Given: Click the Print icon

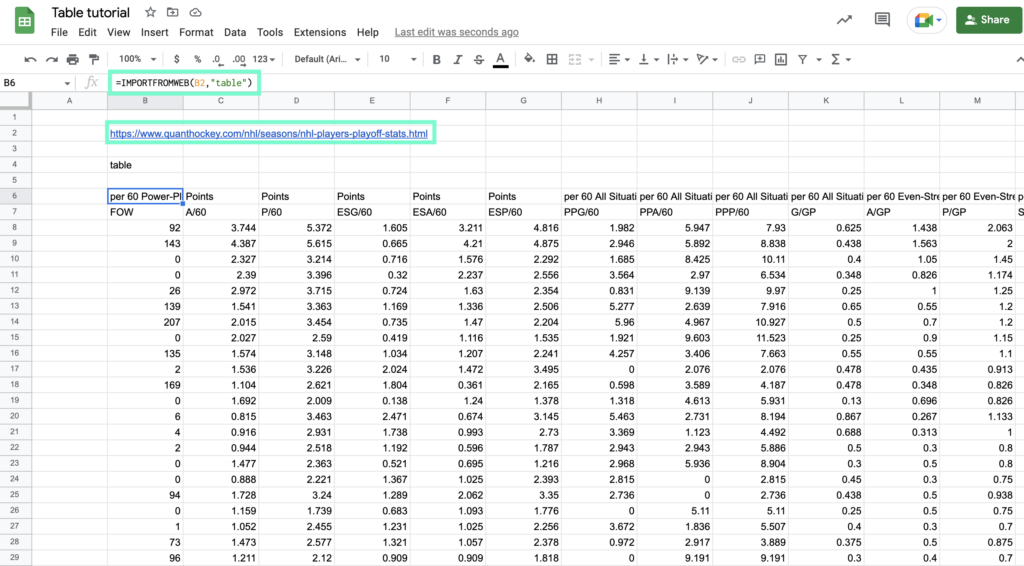Looking at the screenshot, I should coord(73,59).
